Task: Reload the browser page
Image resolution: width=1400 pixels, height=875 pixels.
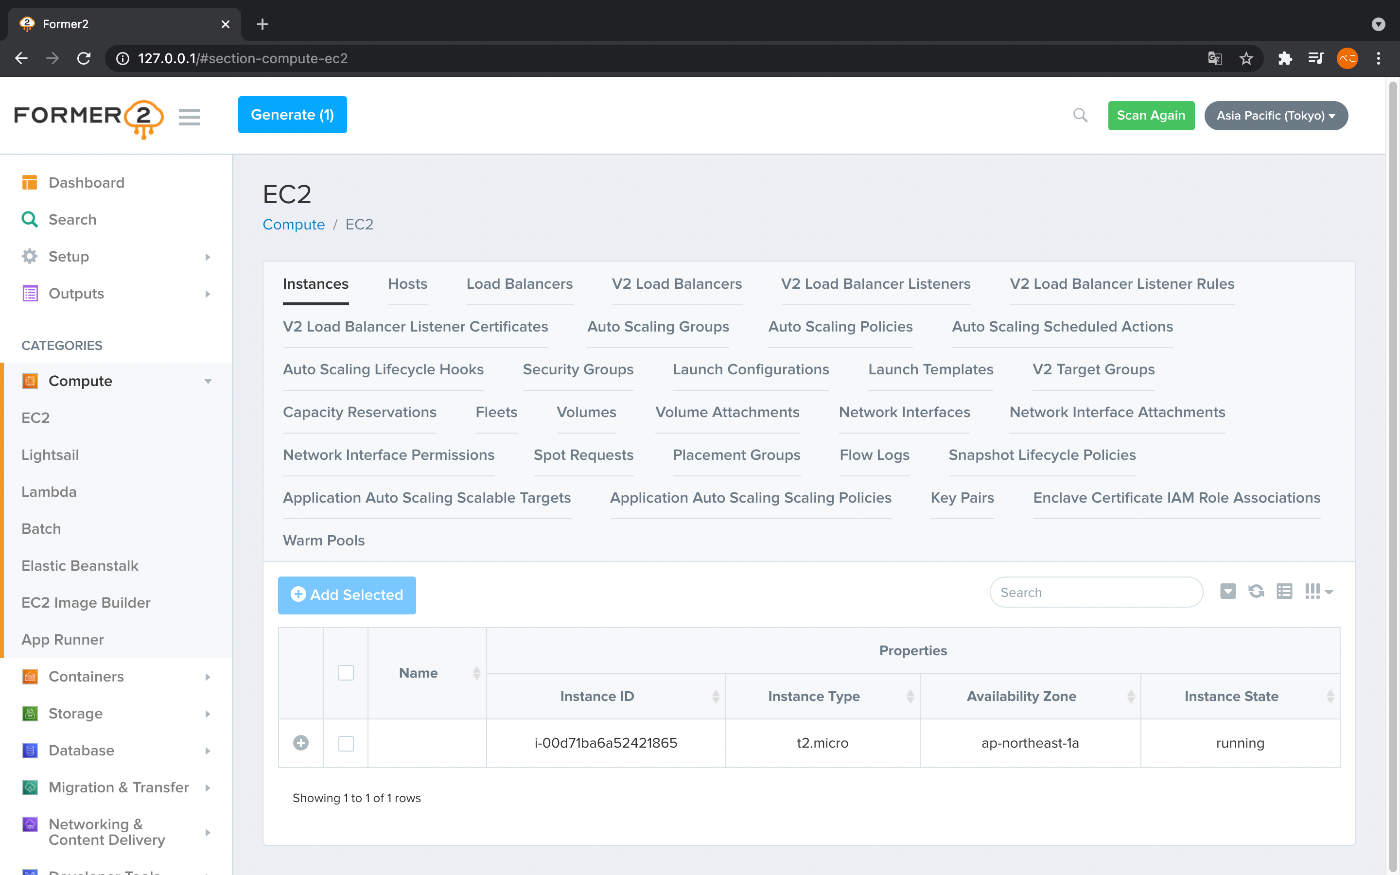Action: [83, 58]
